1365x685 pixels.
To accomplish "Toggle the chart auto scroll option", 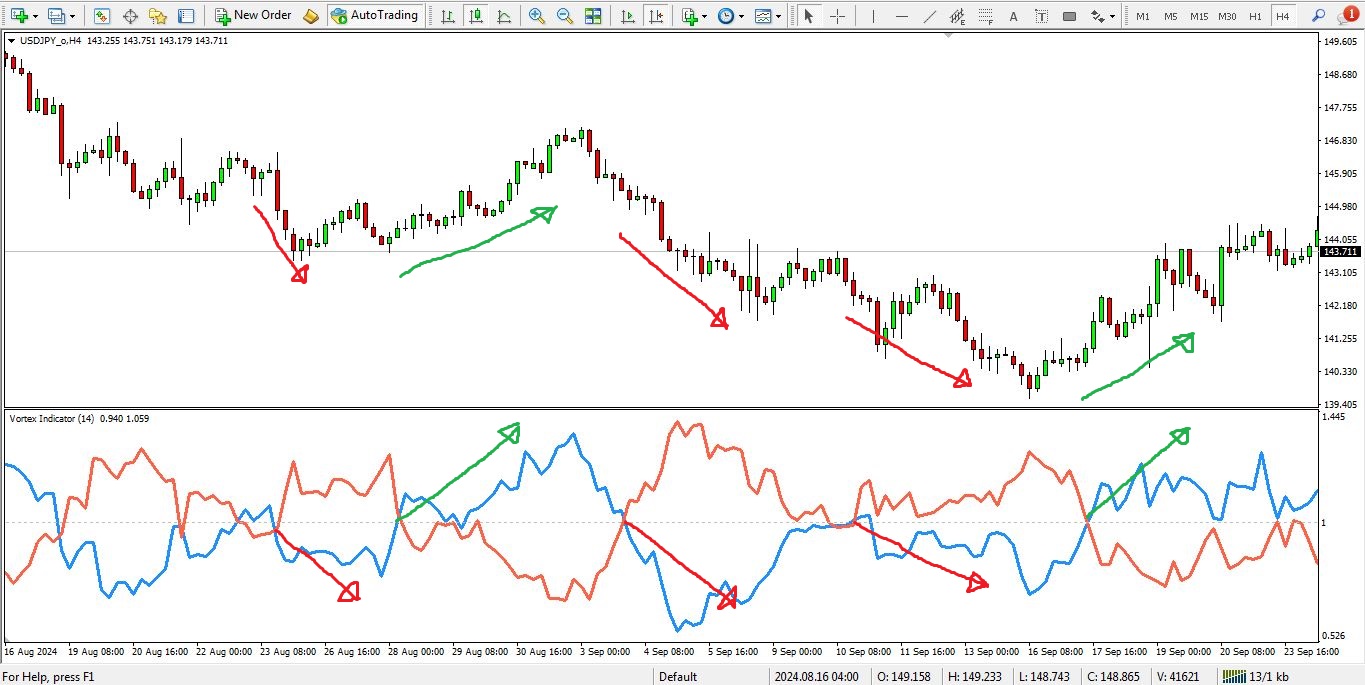I will 627,16.
